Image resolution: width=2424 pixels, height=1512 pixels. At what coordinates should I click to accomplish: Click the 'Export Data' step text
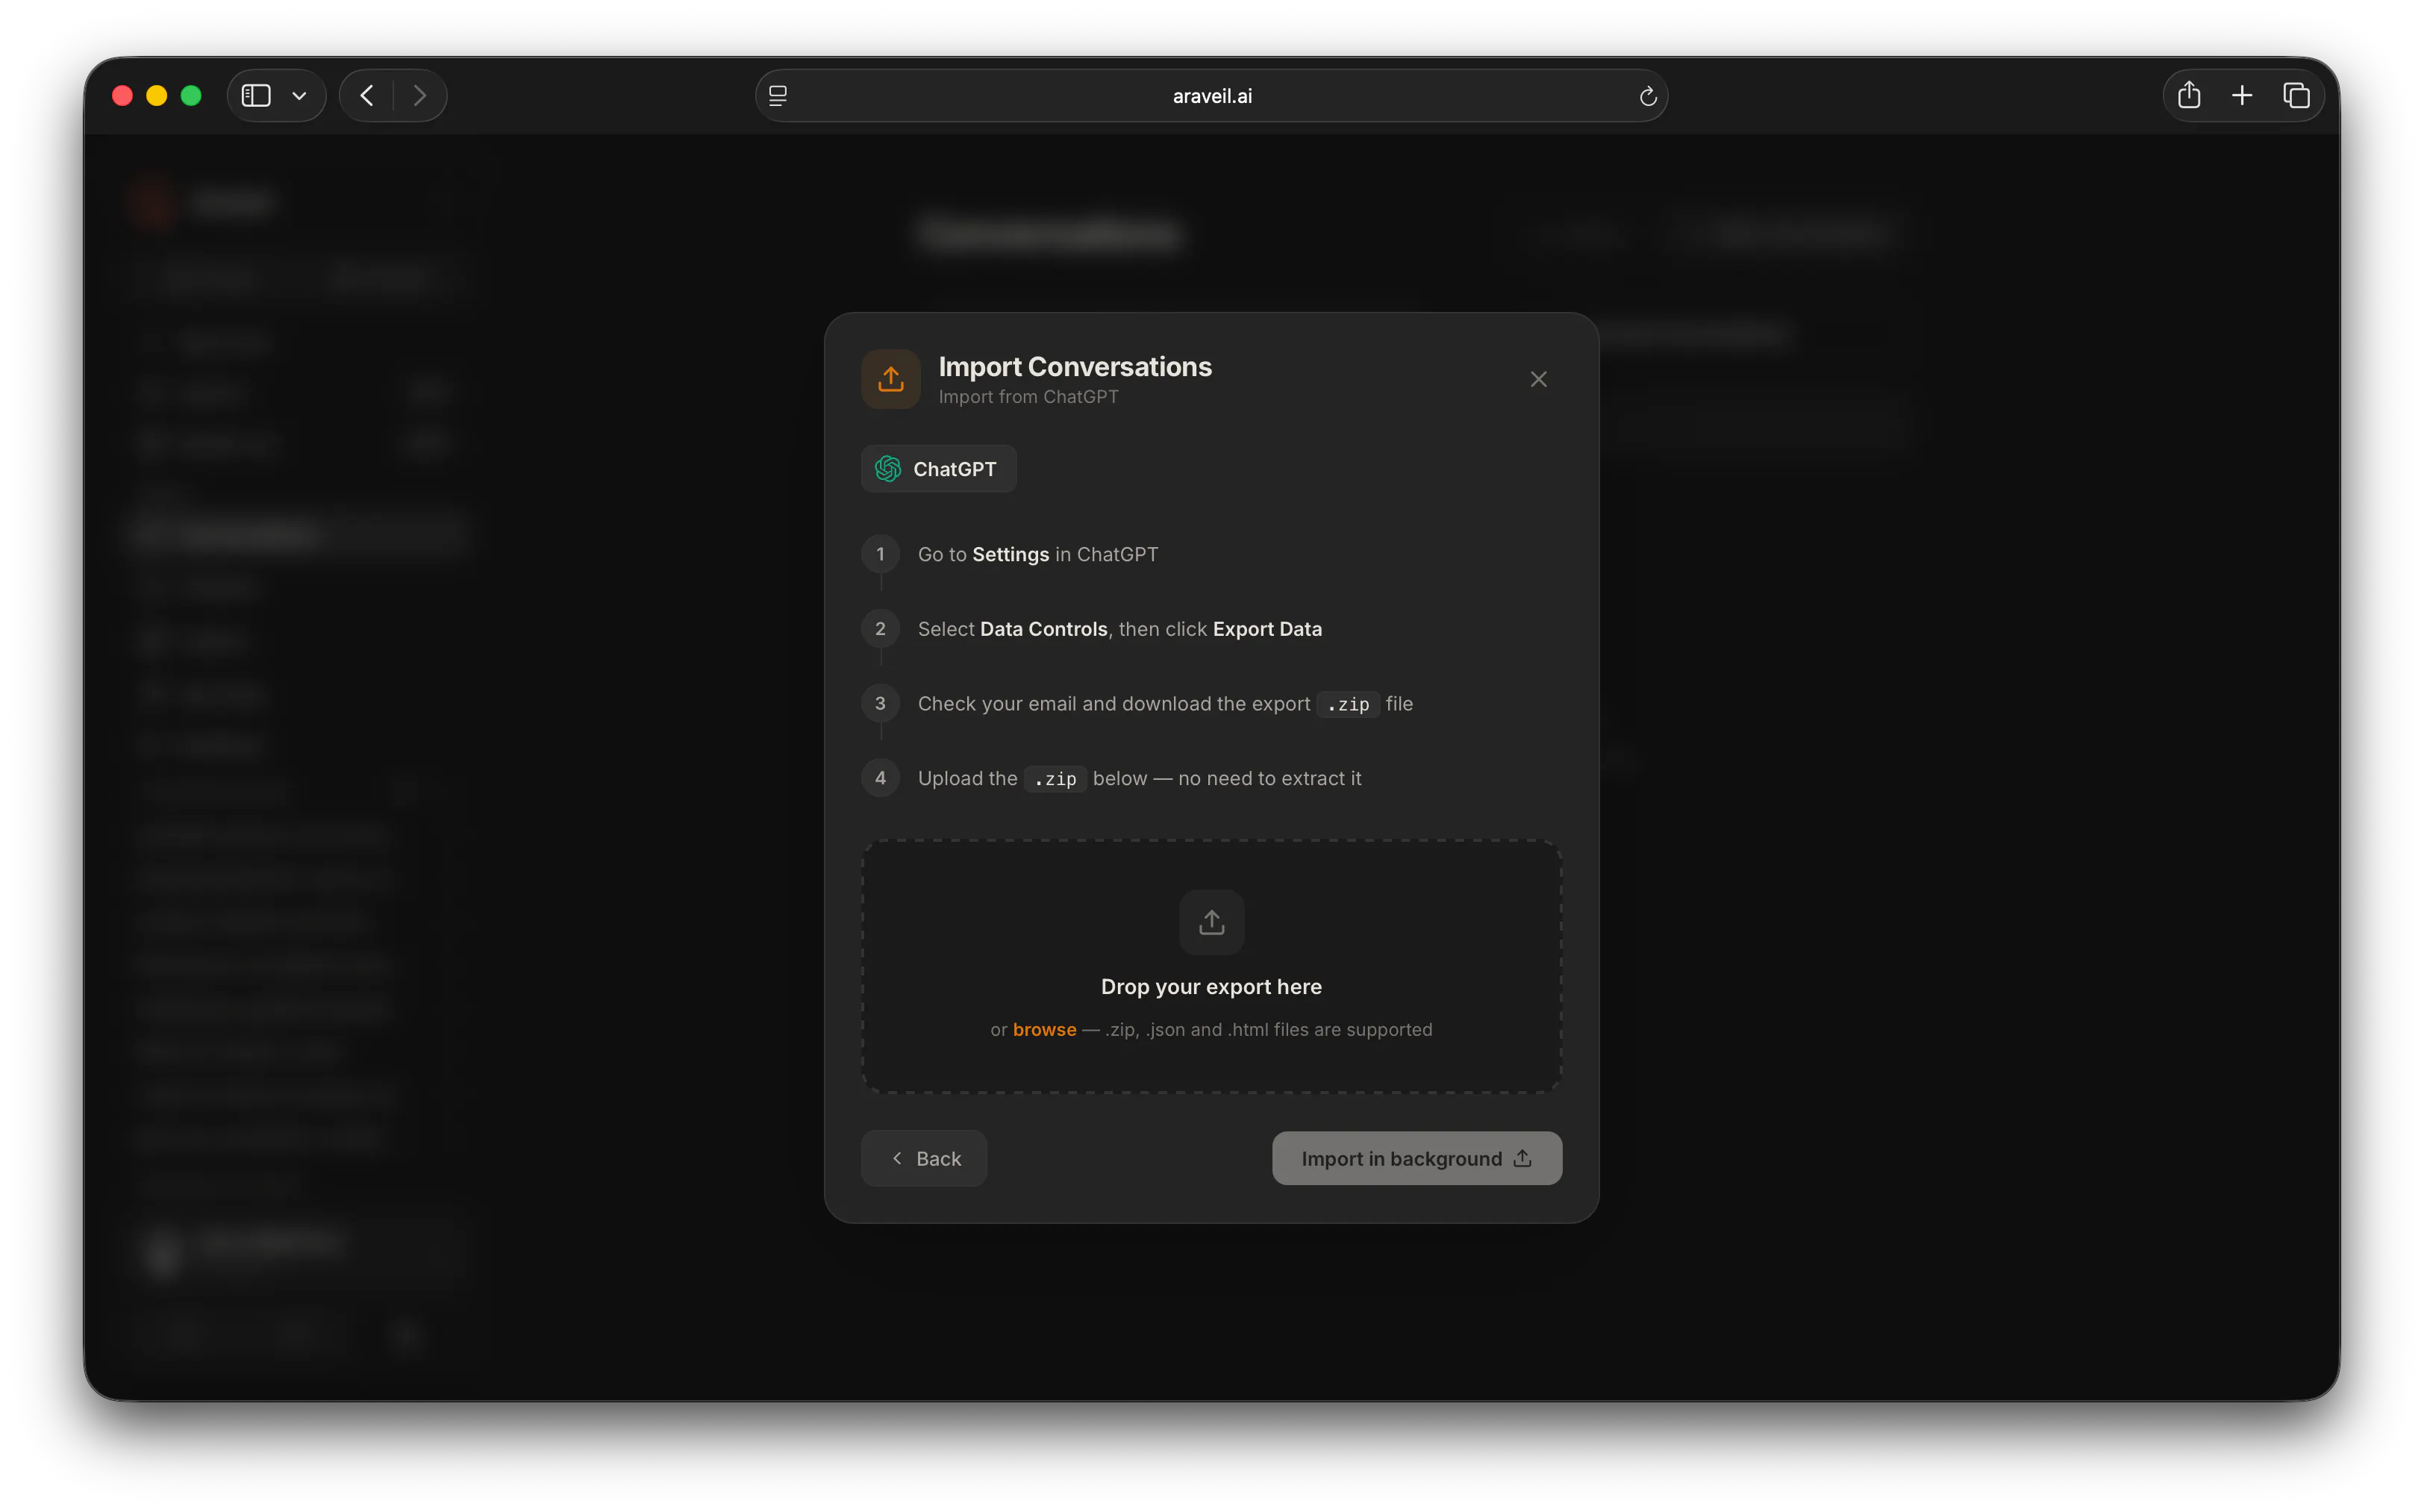pyautogui.click(x=1267, y=629)
